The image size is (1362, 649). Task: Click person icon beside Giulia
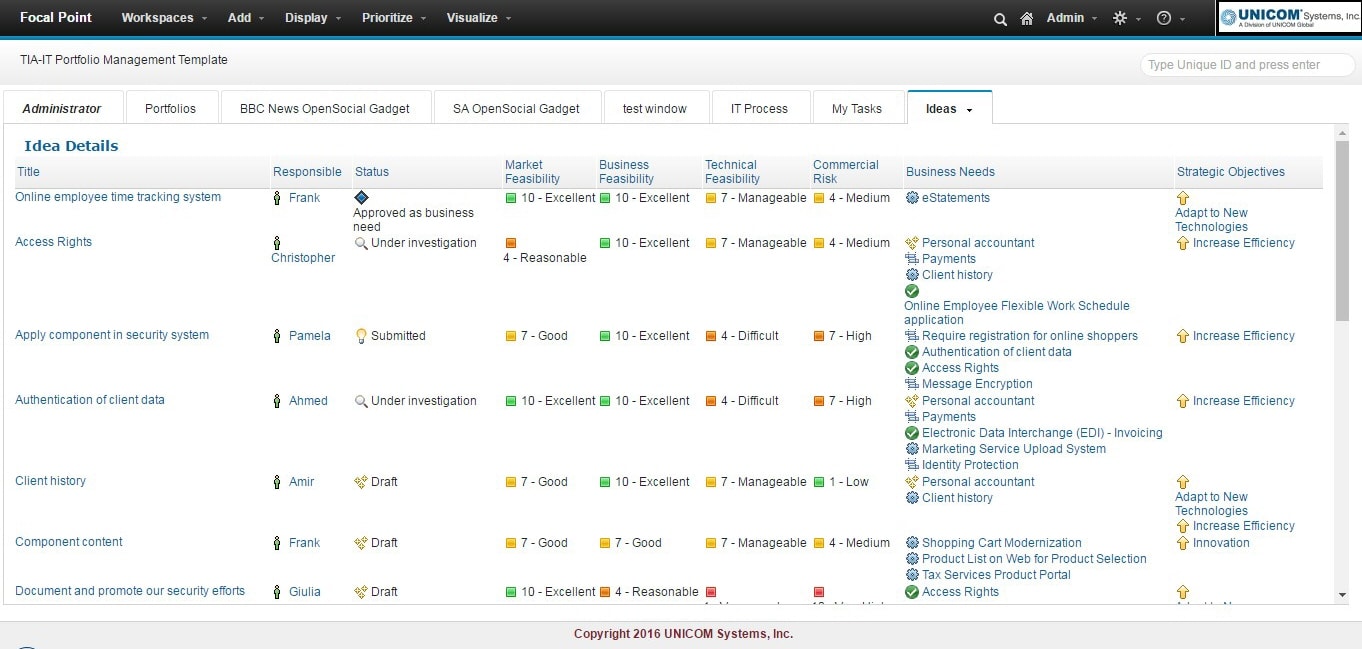tap(277, 592)
